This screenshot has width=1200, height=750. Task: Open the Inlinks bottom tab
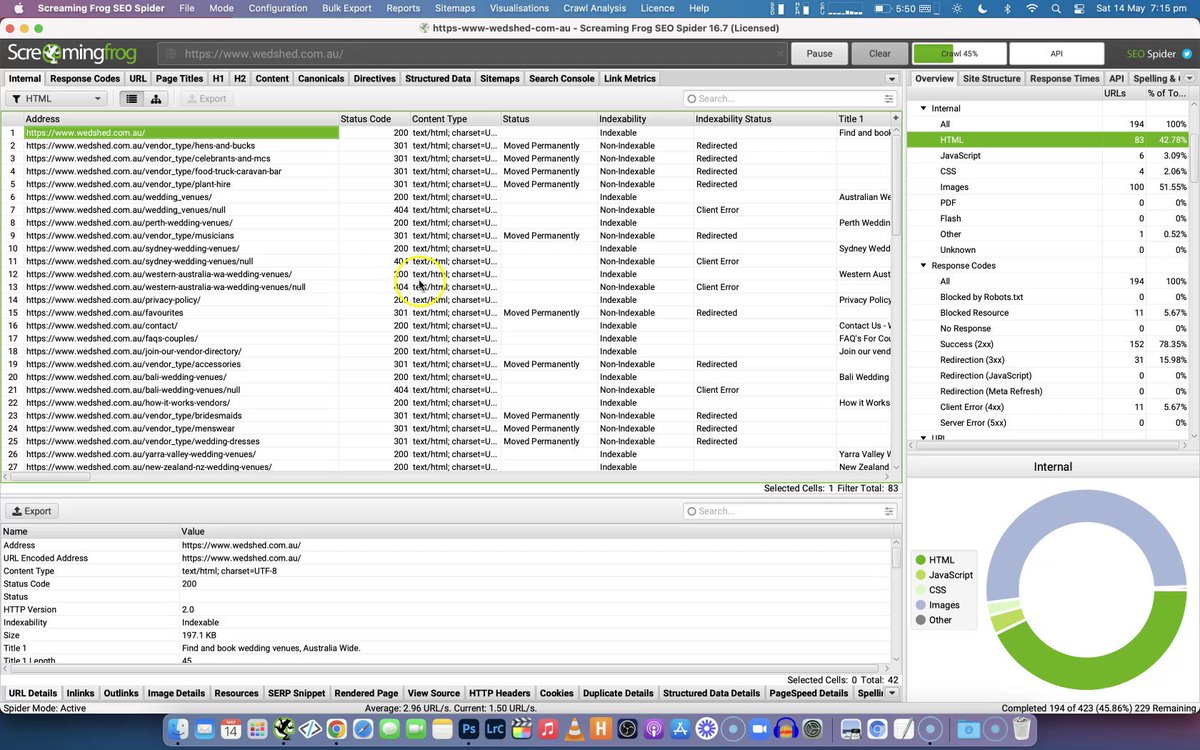coord(80,693)
